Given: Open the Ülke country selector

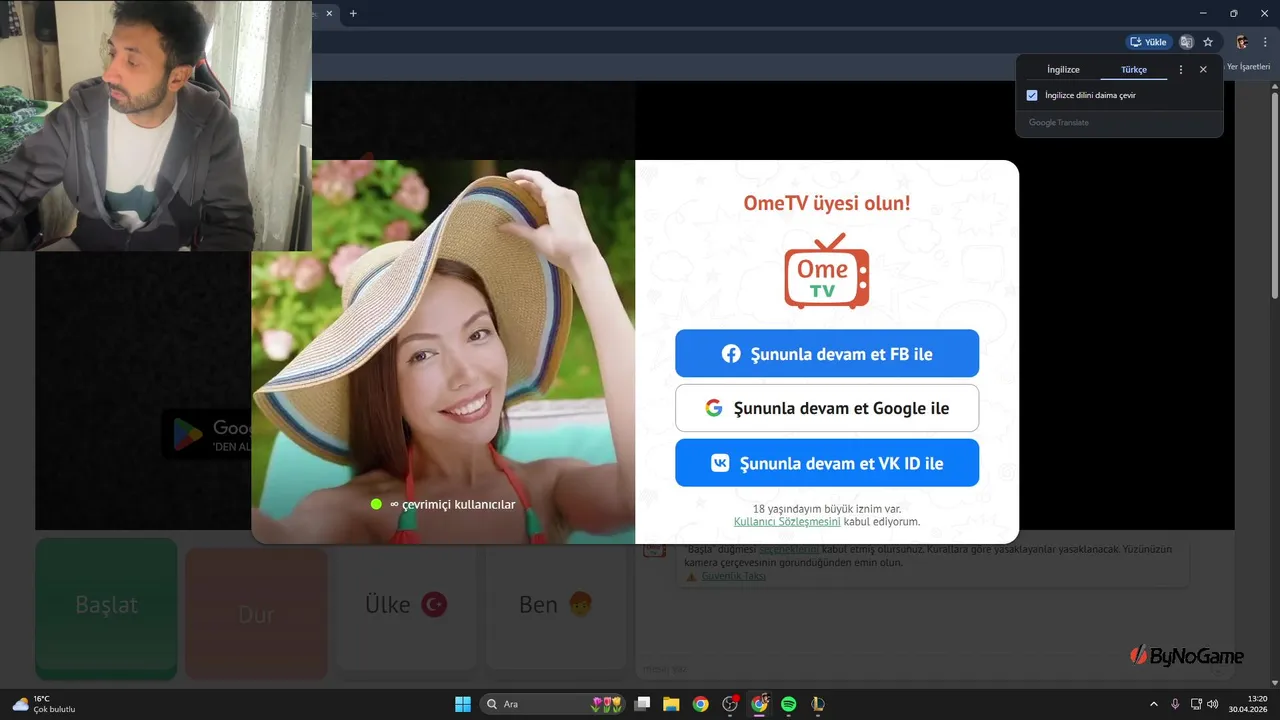Looking at the screenshot, I should click(406, 607).
